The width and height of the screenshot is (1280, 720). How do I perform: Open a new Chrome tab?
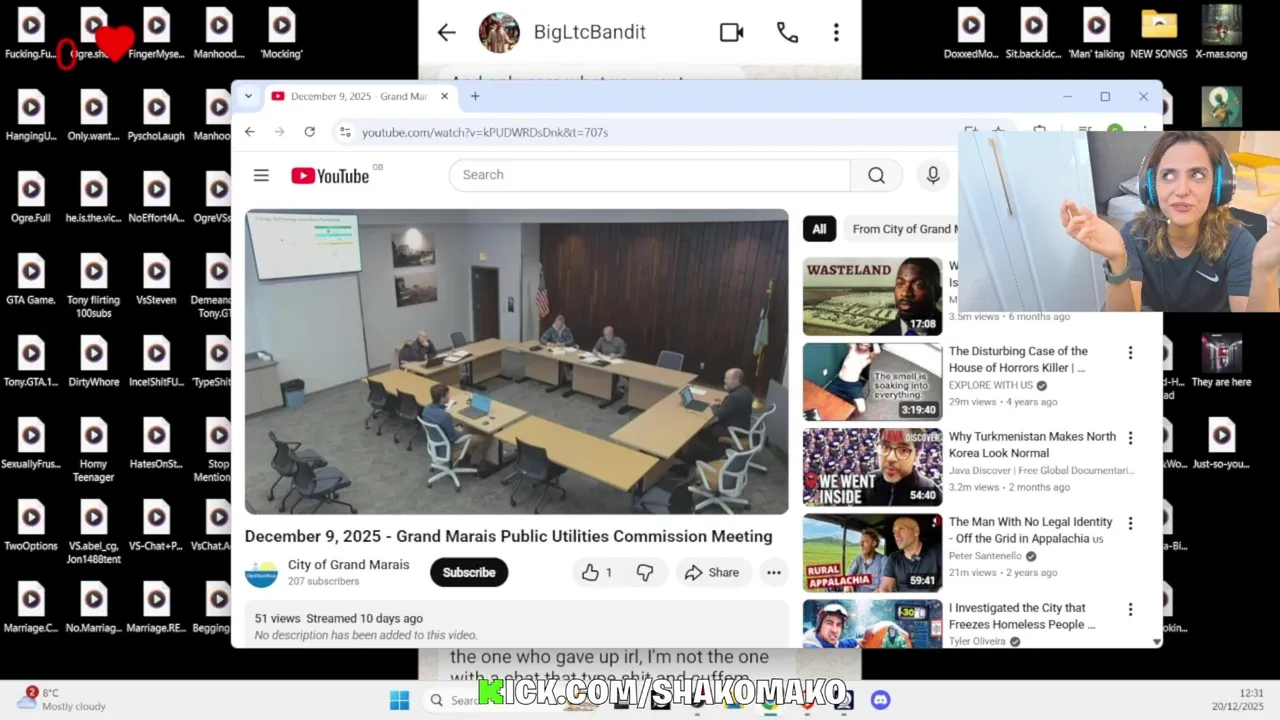point(475,96)
